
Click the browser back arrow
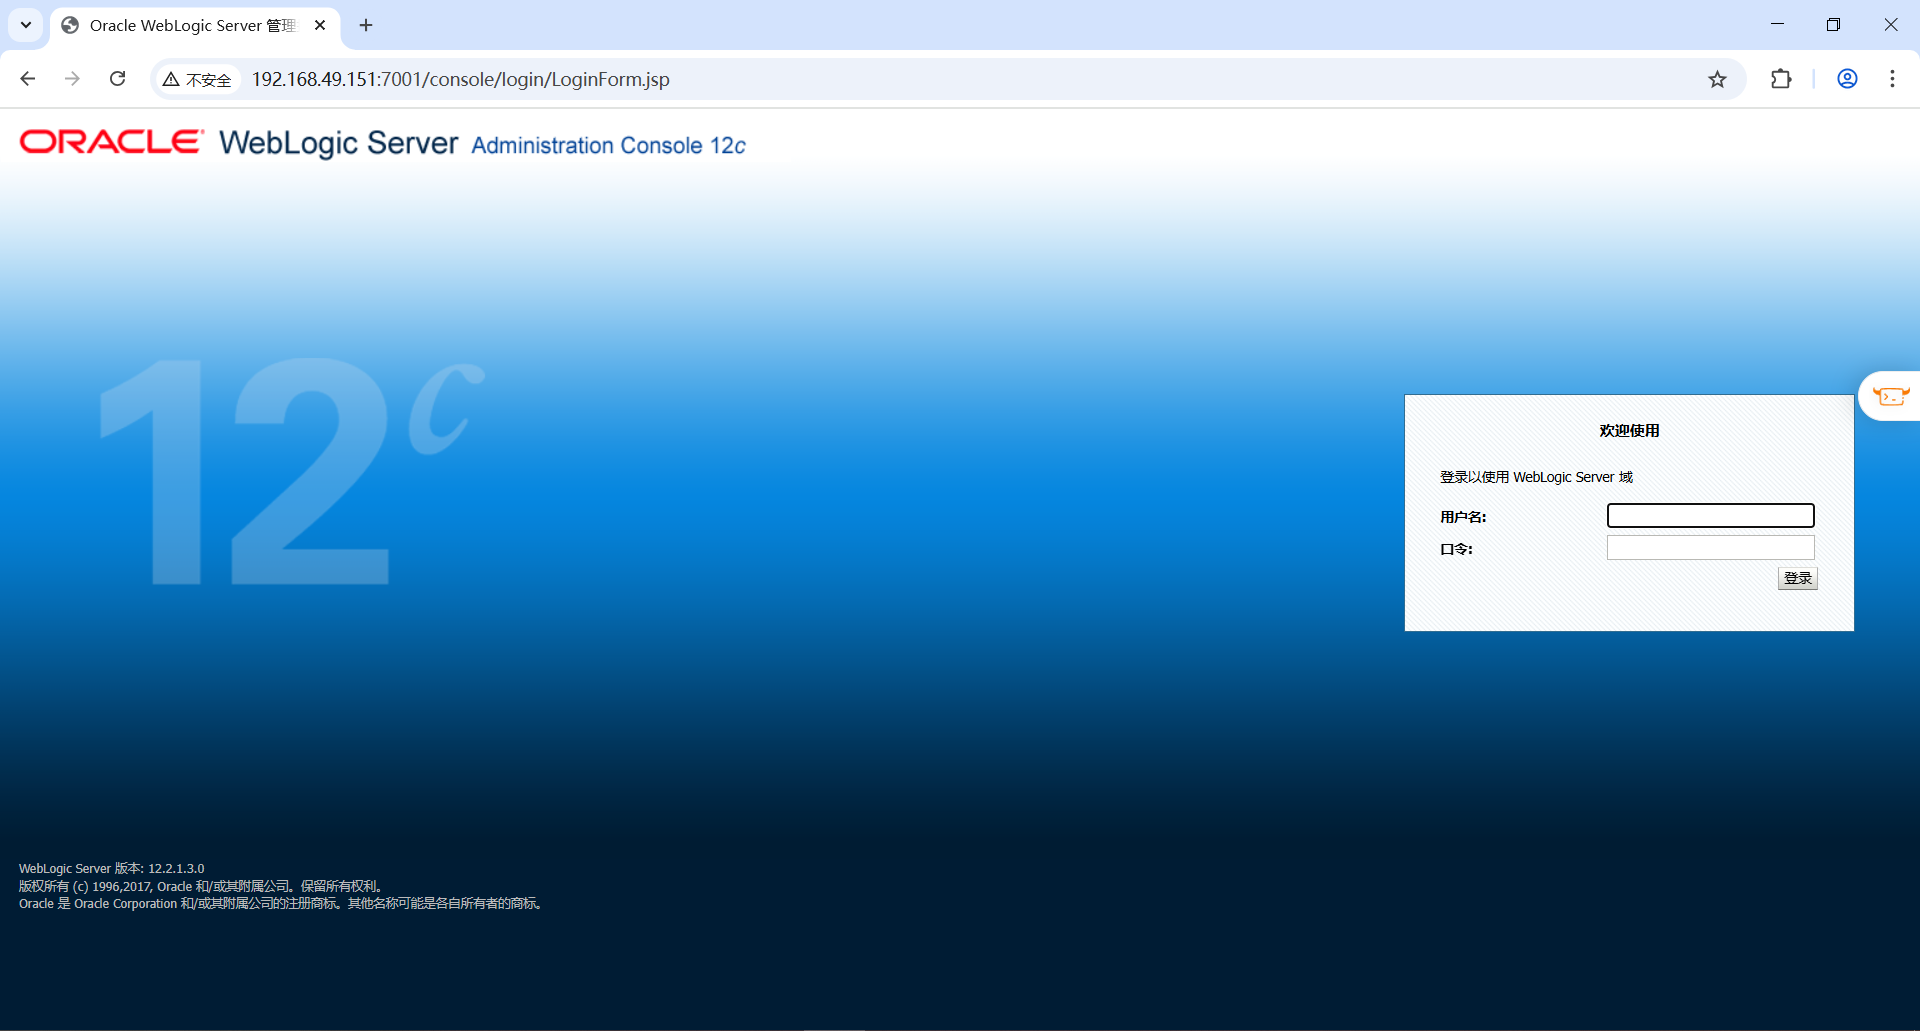28,79
